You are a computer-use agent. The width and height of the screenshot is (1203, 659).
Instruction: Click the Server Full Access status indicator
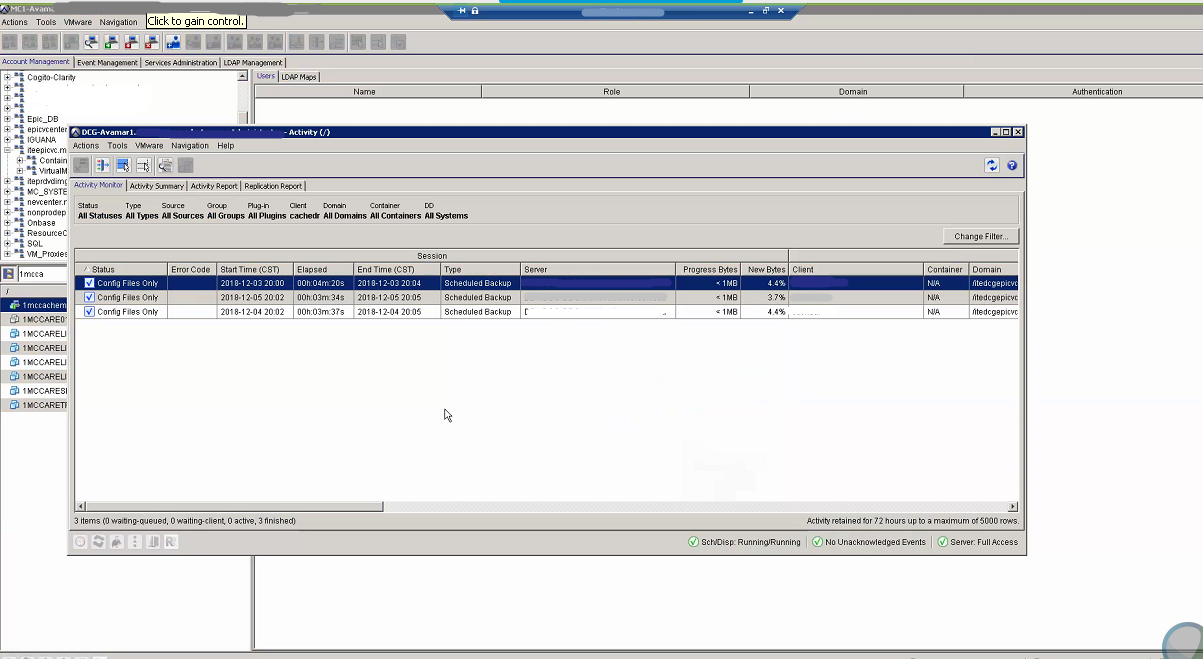(942, 541)
